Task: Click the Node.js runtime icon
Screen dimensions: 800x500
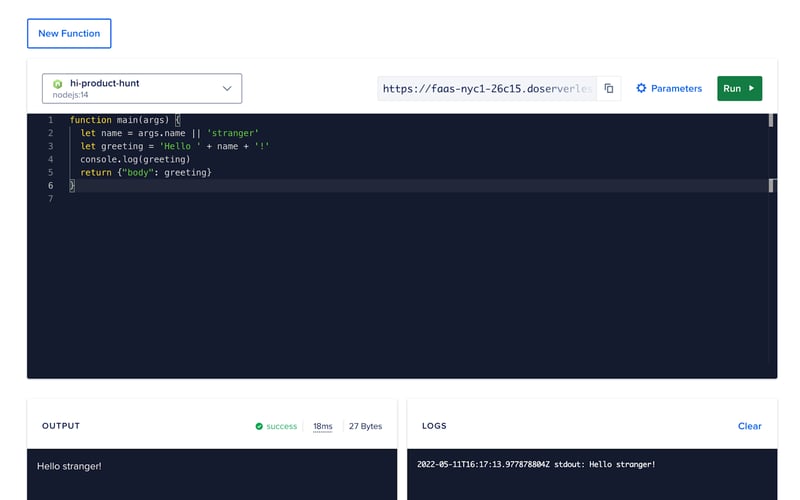Action: point(58,84)
